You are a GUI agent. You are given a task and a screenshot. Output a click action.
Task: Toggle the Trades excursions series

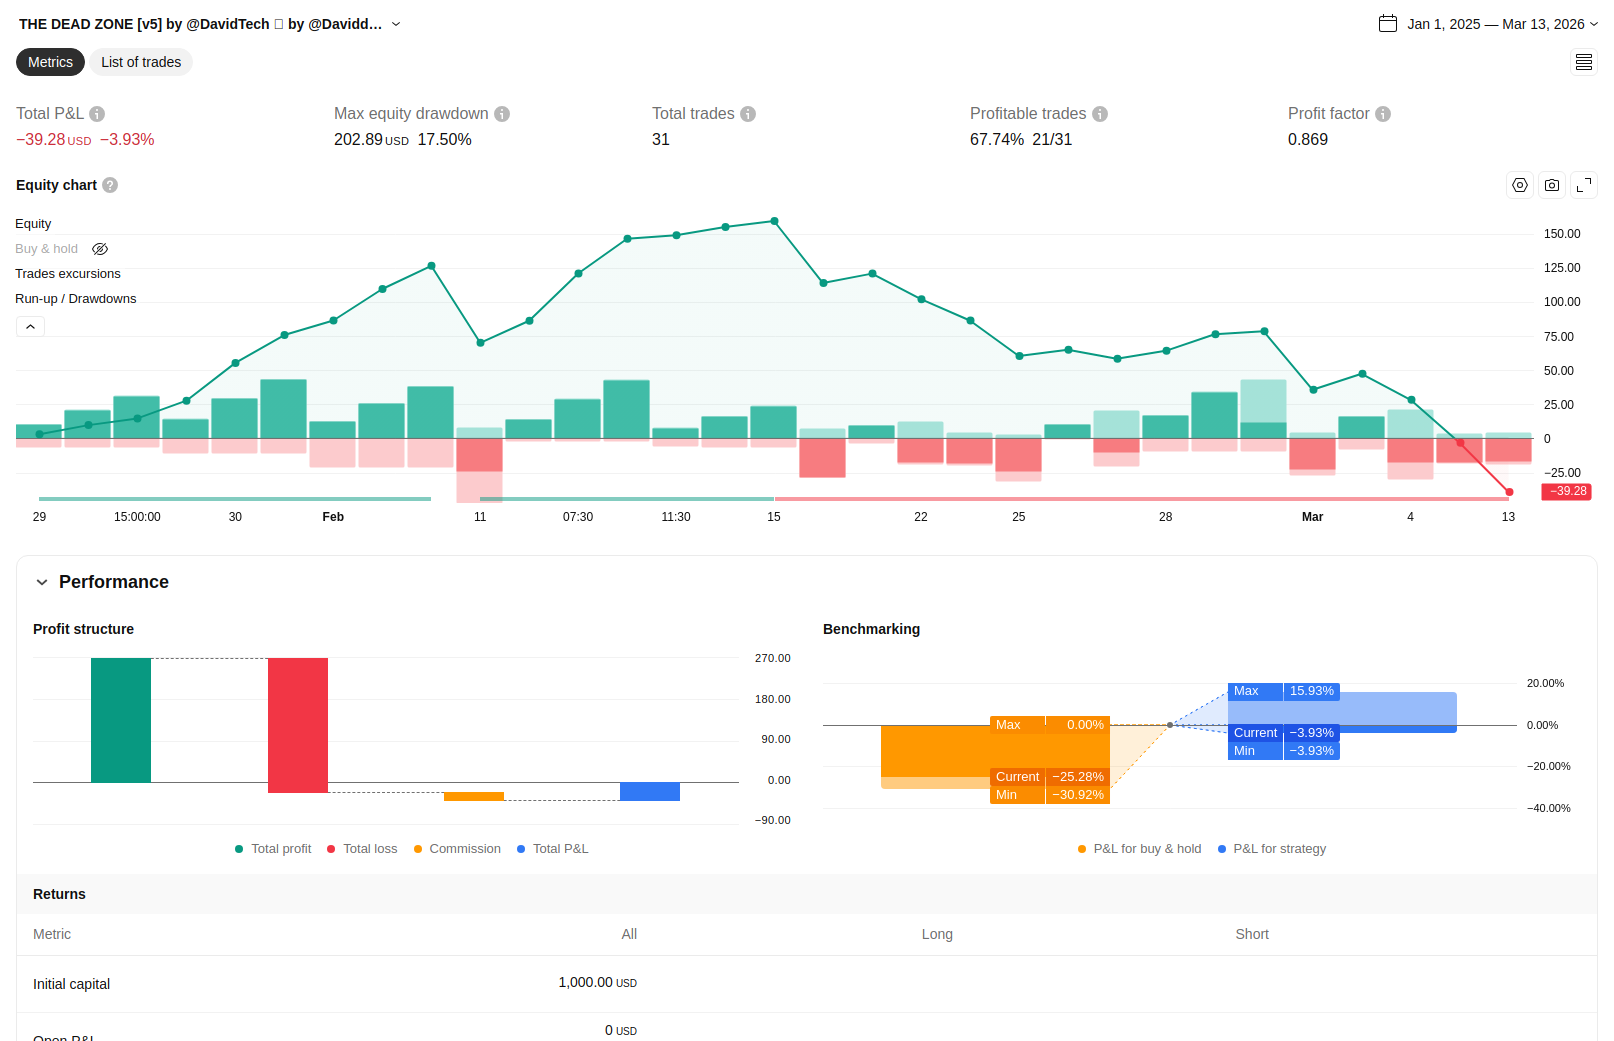point(68,274)
